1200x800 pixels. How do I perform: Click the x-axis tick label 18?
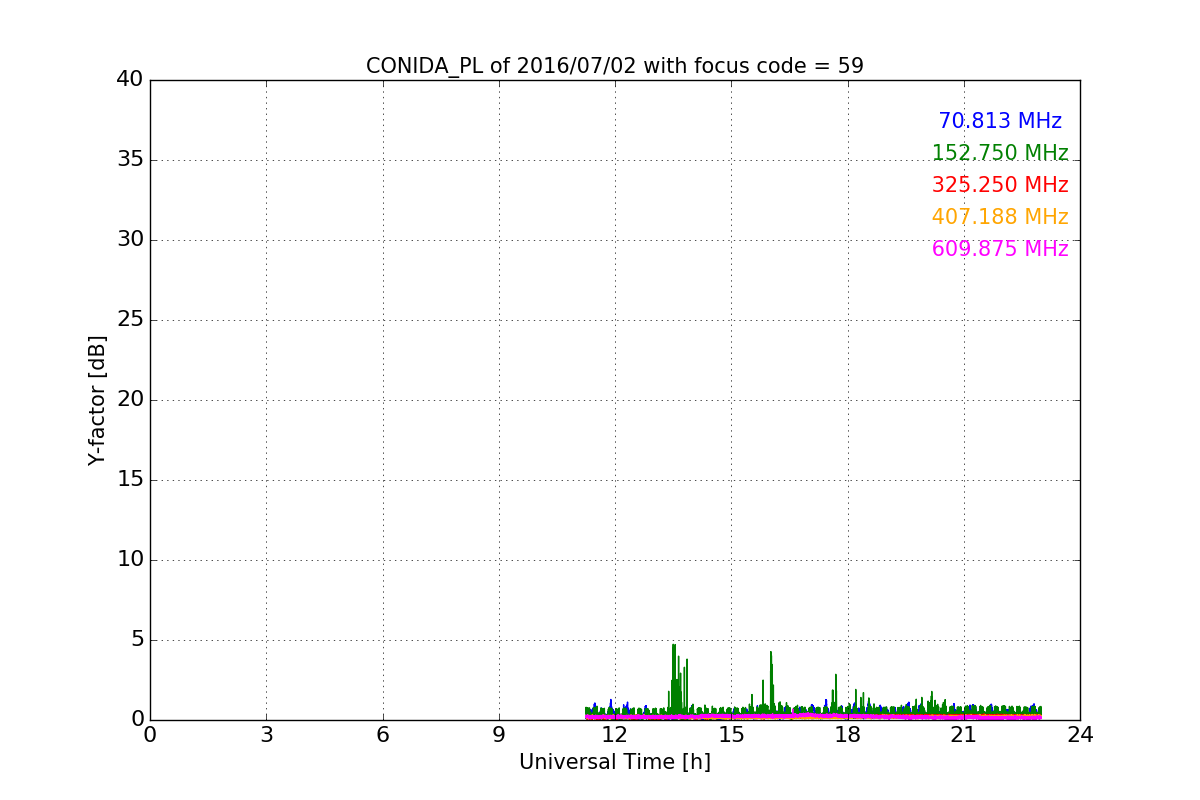point(847,735)
